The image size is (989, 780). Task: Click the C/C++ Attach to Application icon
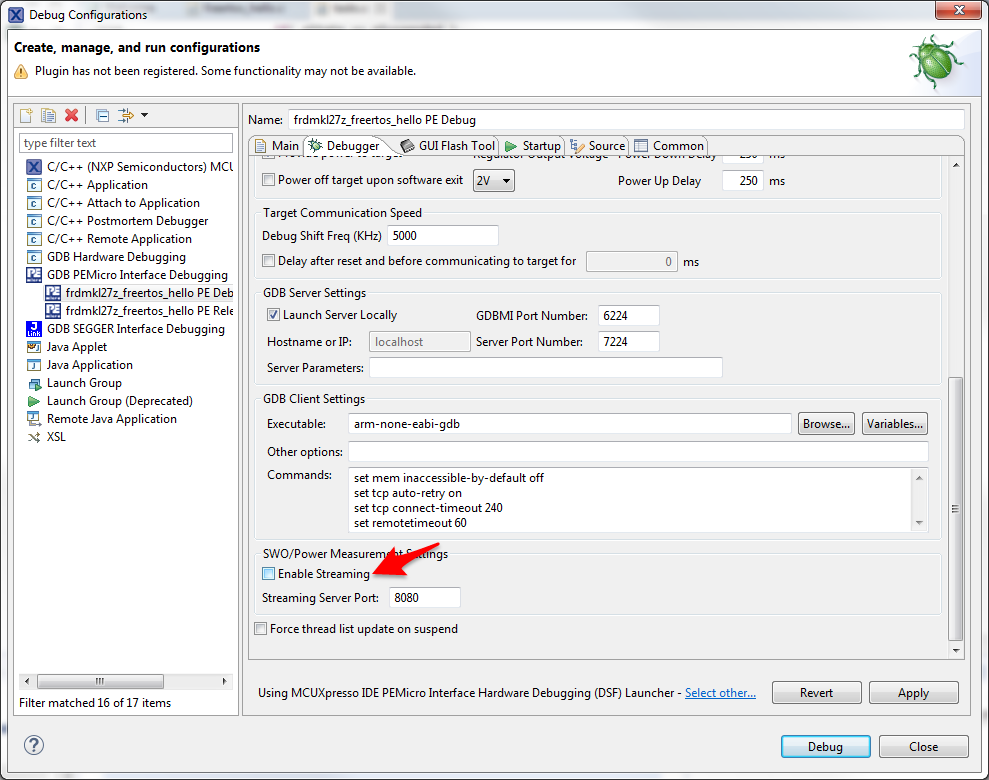click(34, 203)
